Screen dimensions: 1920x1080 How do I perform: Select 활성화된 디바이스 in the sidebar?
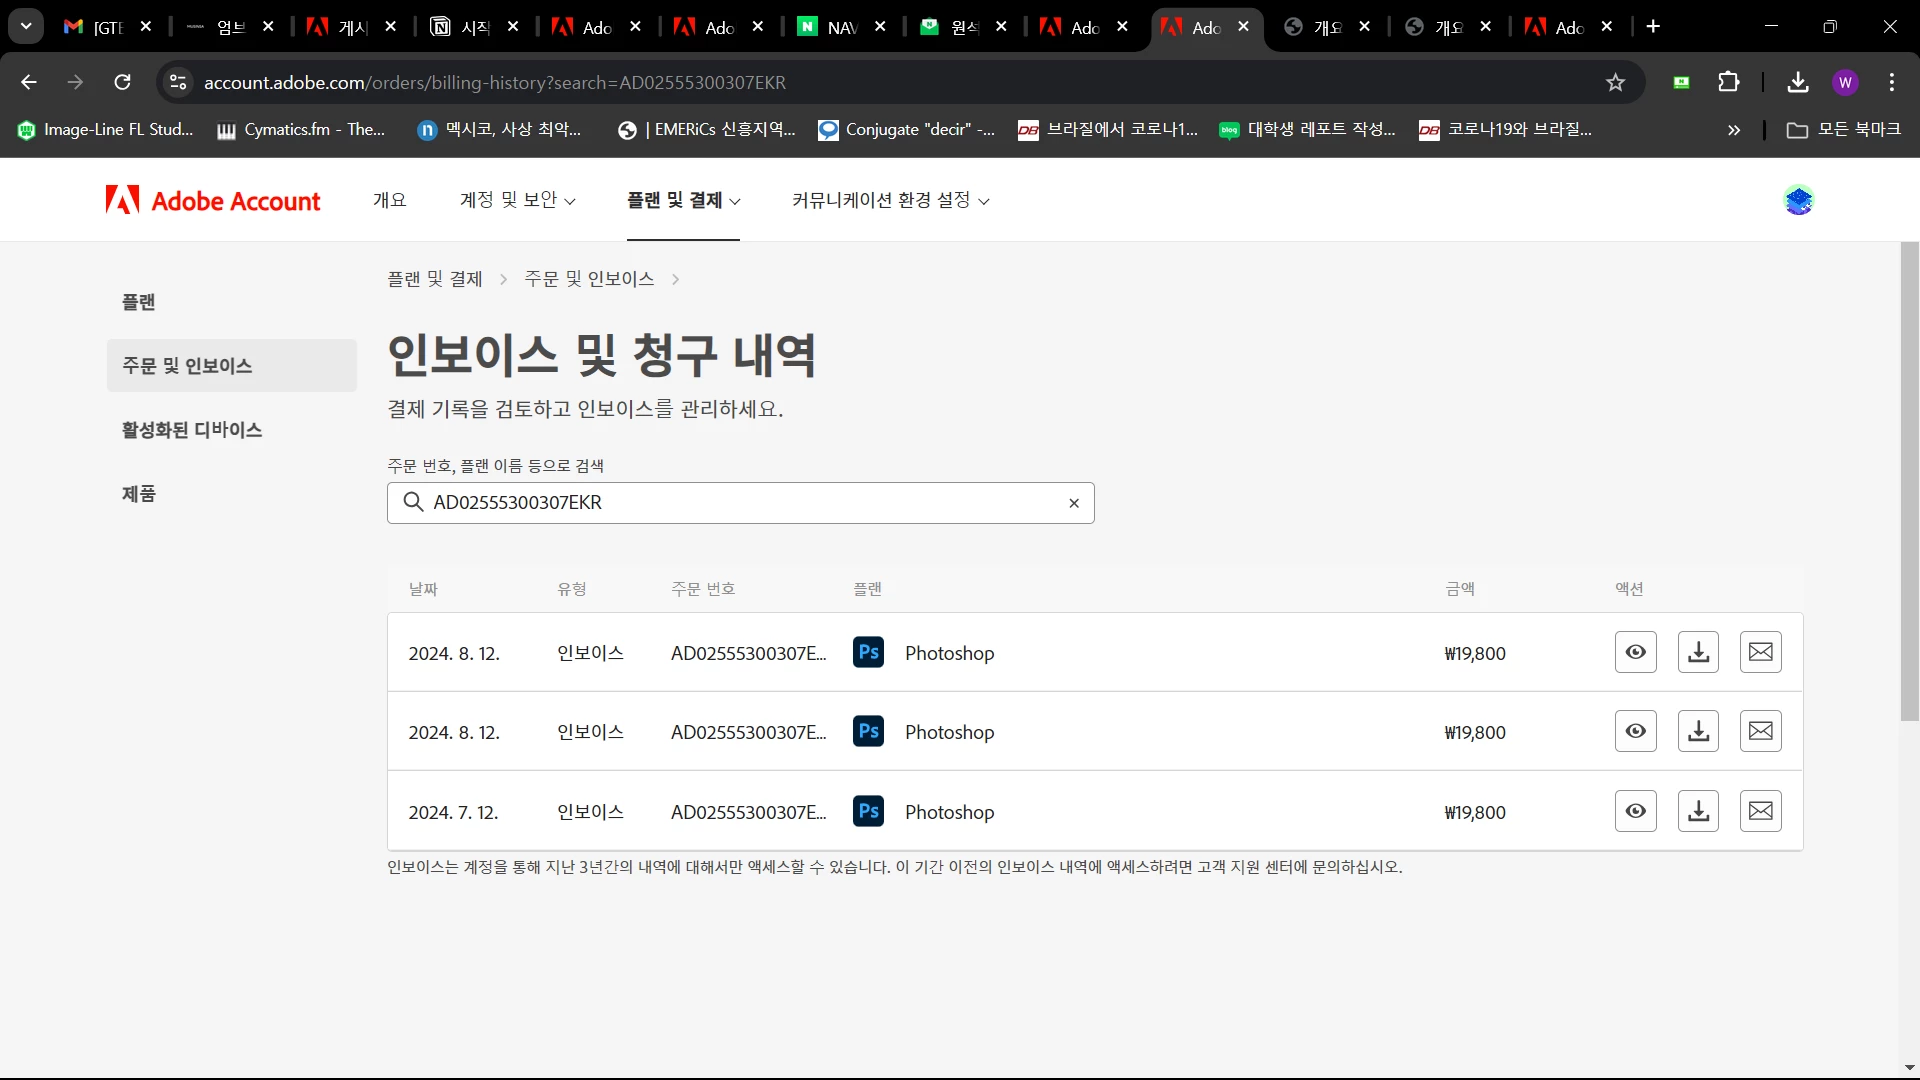192,430
